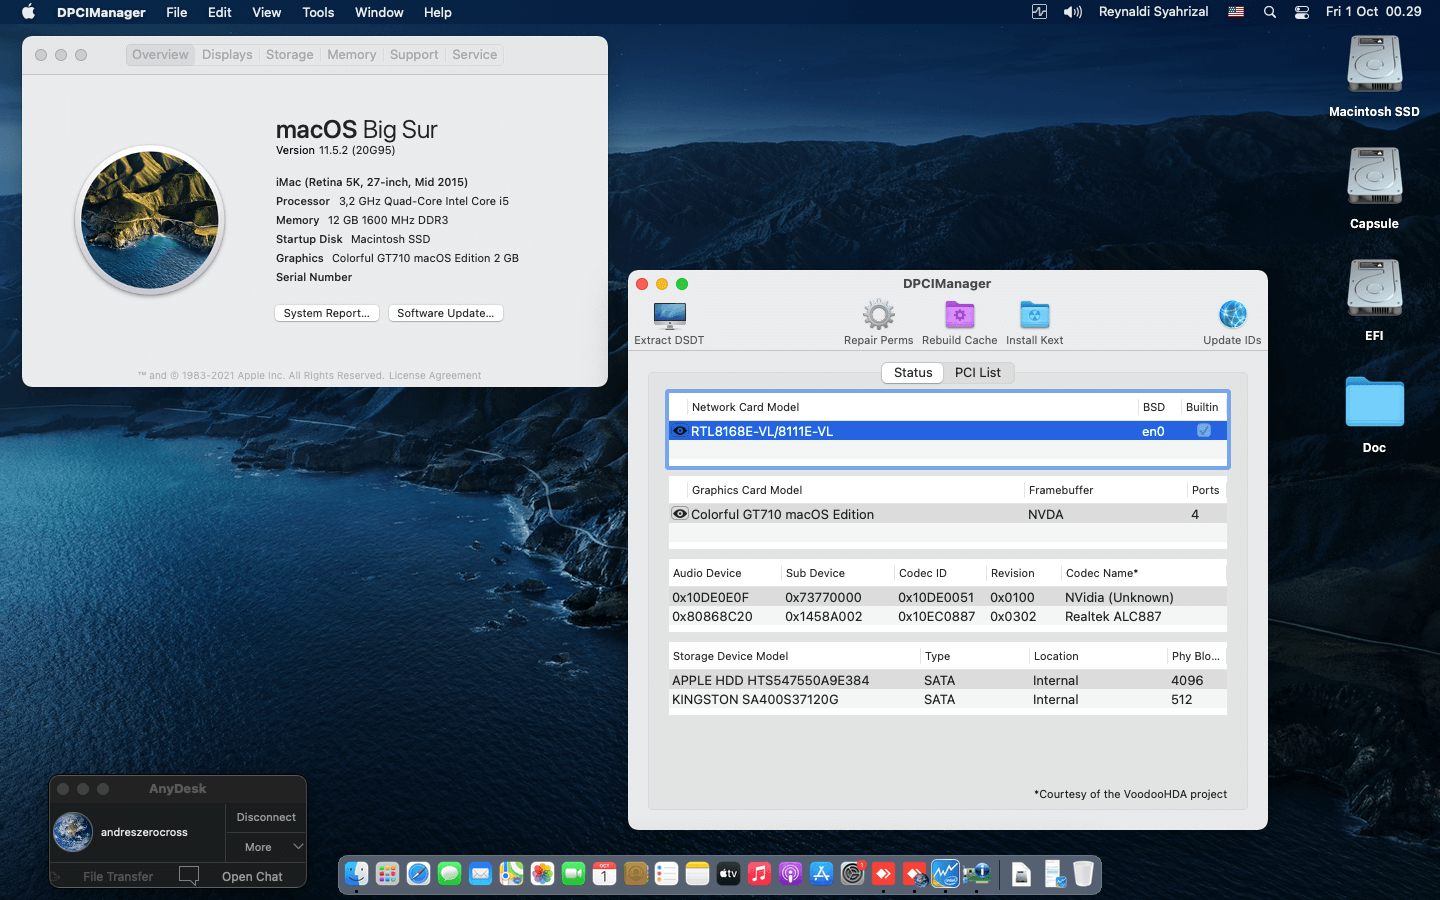Open FaceTime from the dock
Image resolution: width=1440 pixels, height=900 pixels.
(x=573, y=874)
